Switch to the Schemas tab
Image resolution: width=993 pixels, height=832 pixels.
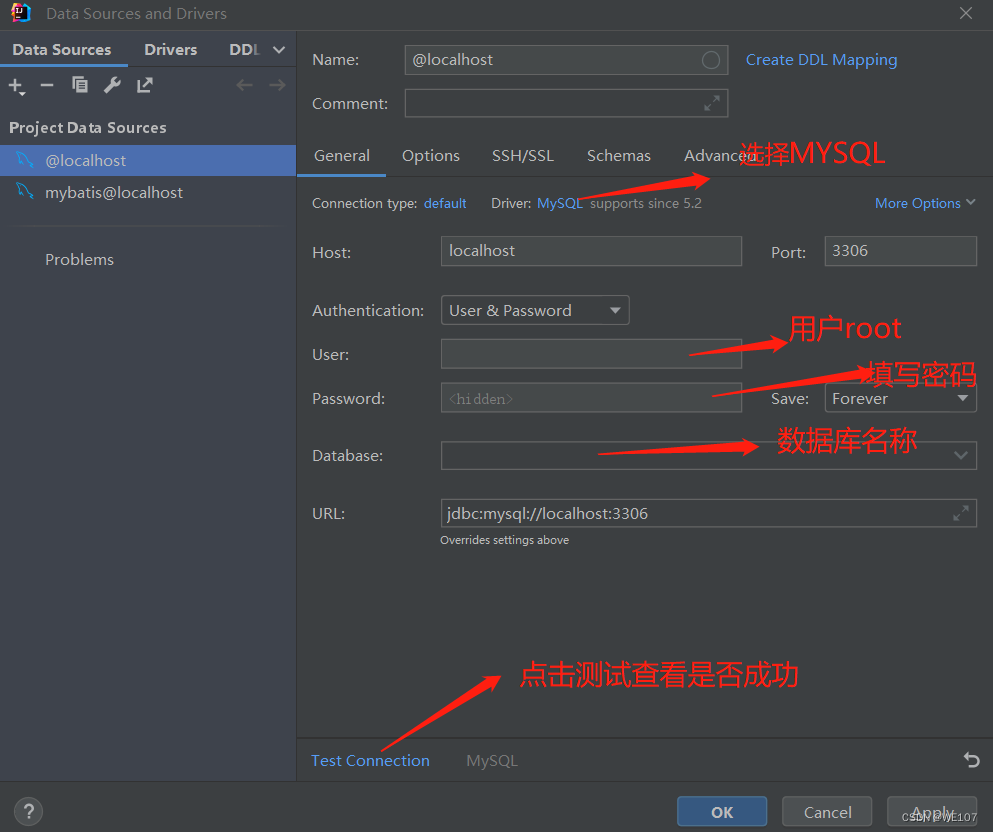618,156
